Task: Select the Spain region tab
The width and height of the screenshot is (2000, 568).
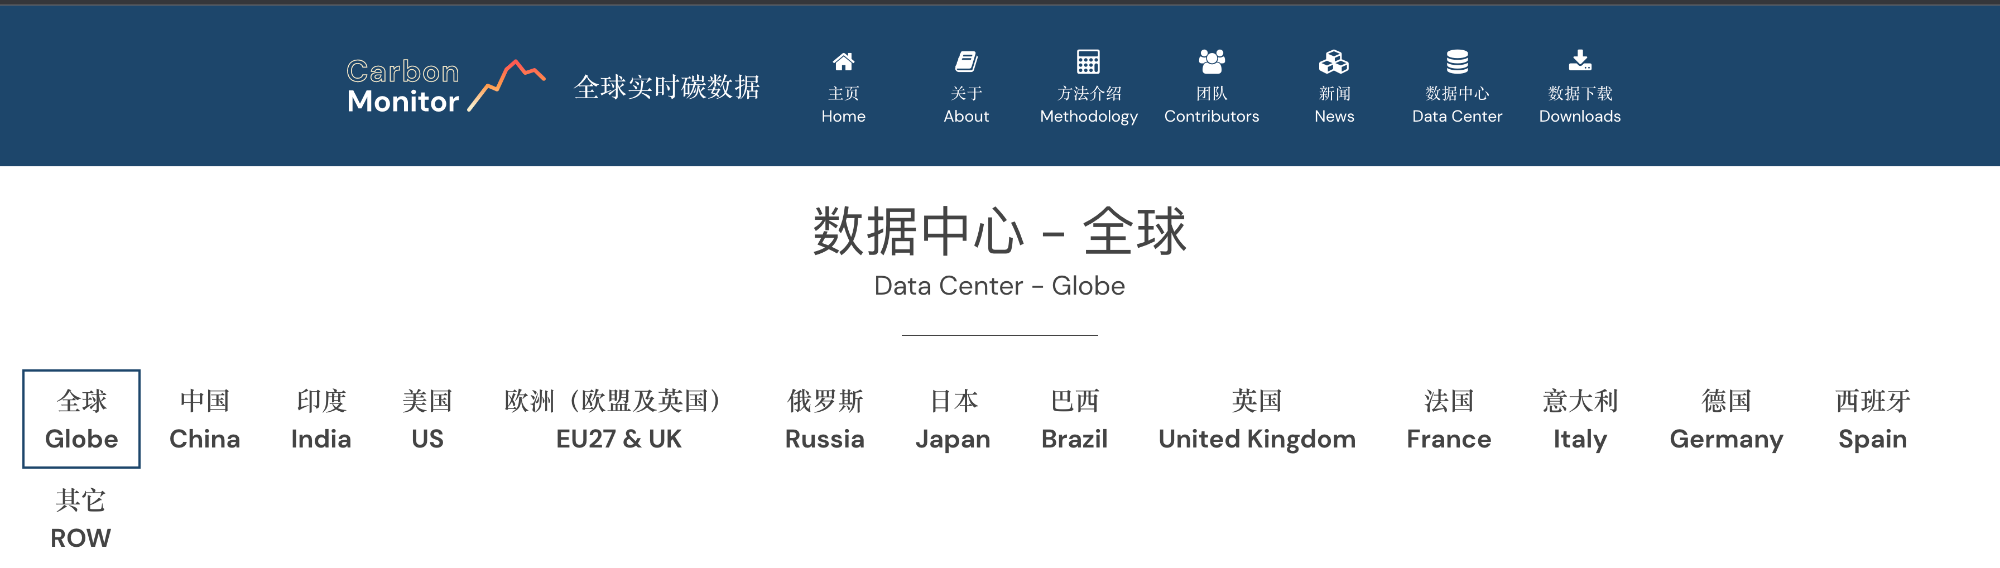Action: tap(1873, 419)
